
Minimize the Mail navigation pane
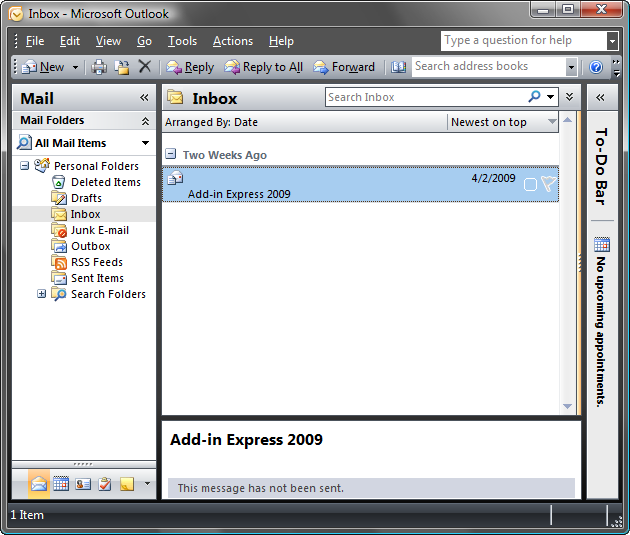coord(144,98)
